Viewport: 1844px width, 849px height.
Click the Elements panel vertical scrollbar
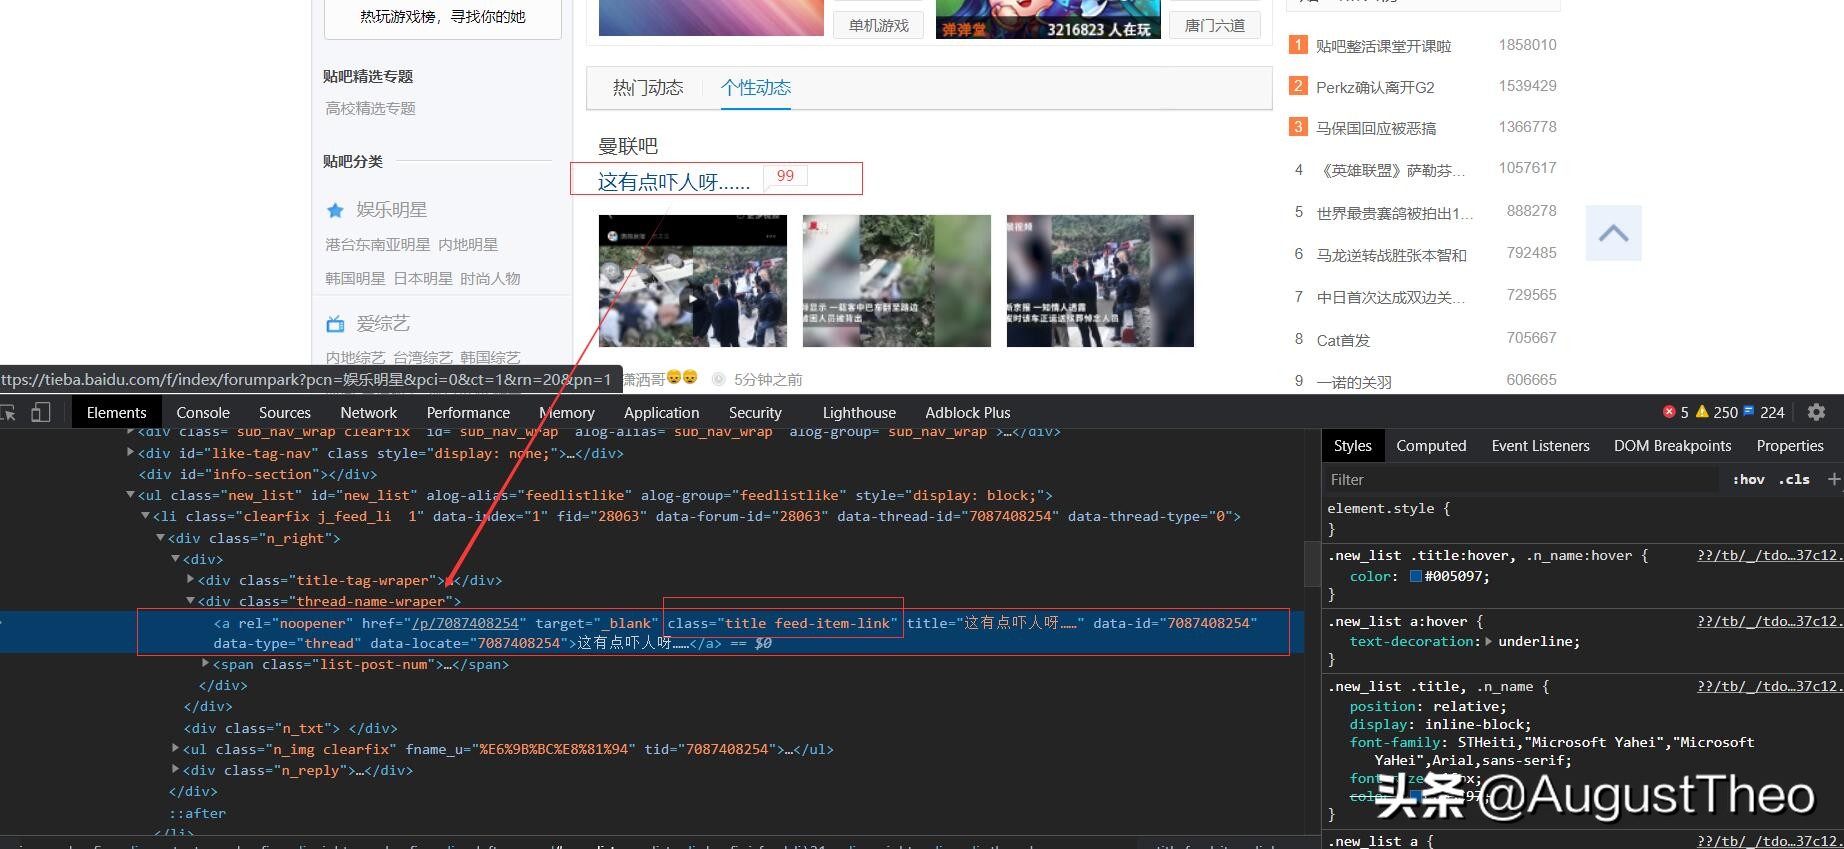click(x=1312, y=564)
